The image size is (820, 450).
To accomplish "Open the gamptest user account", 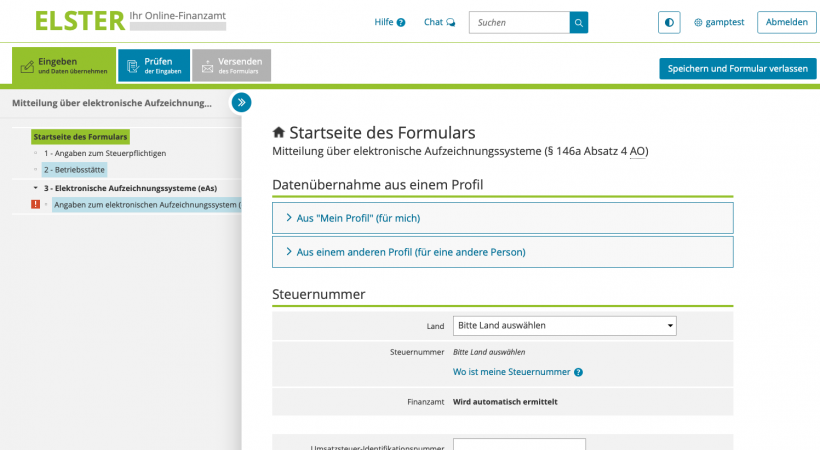I will [x=719, y=22].
